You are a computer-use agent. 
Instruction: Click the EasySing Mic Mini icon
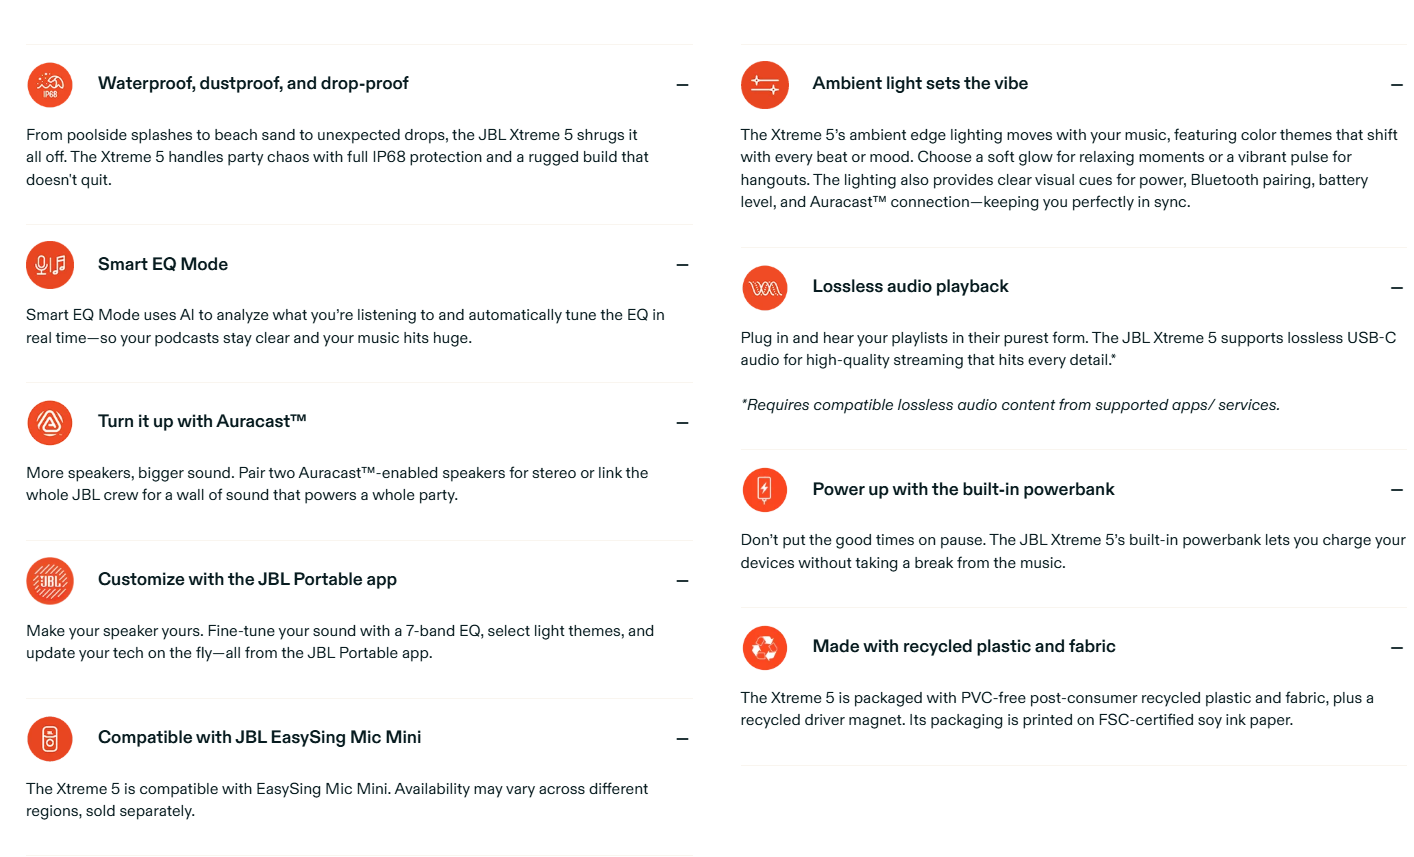50,739
